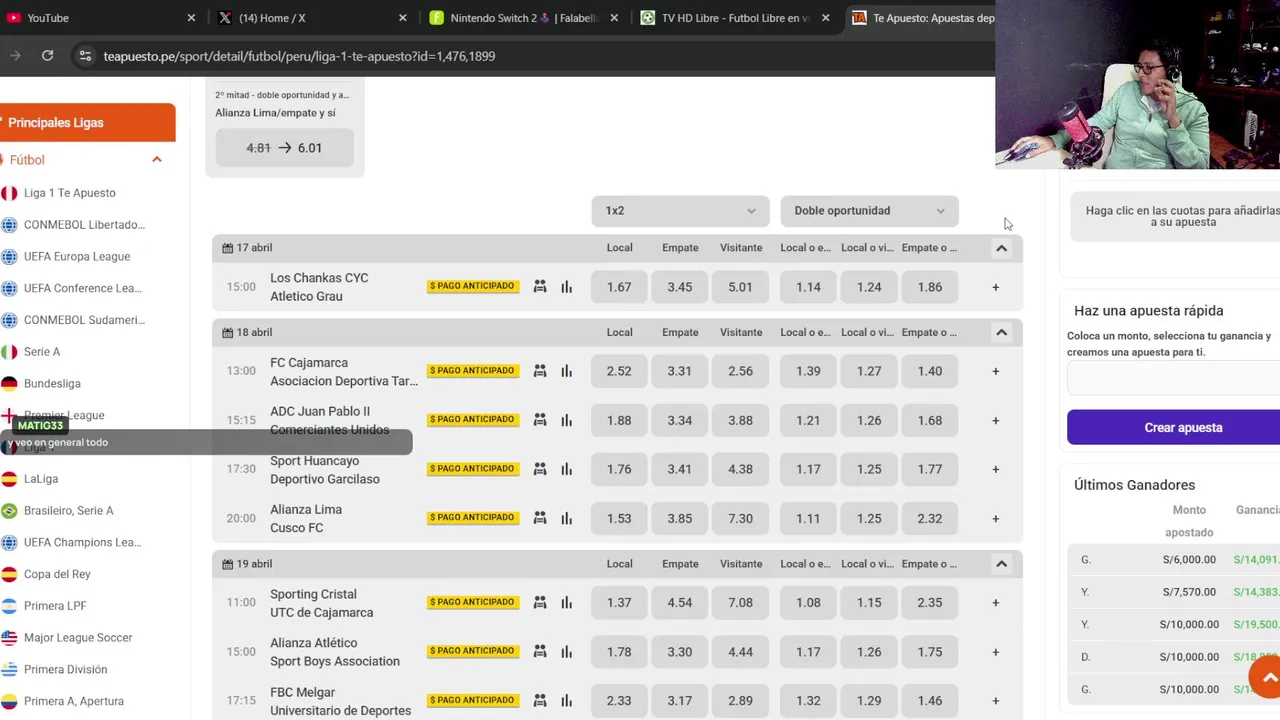Screen dimensions: 1280x720
Task: Open UEFA Europa League in sidebar
Action: [77, 257]
